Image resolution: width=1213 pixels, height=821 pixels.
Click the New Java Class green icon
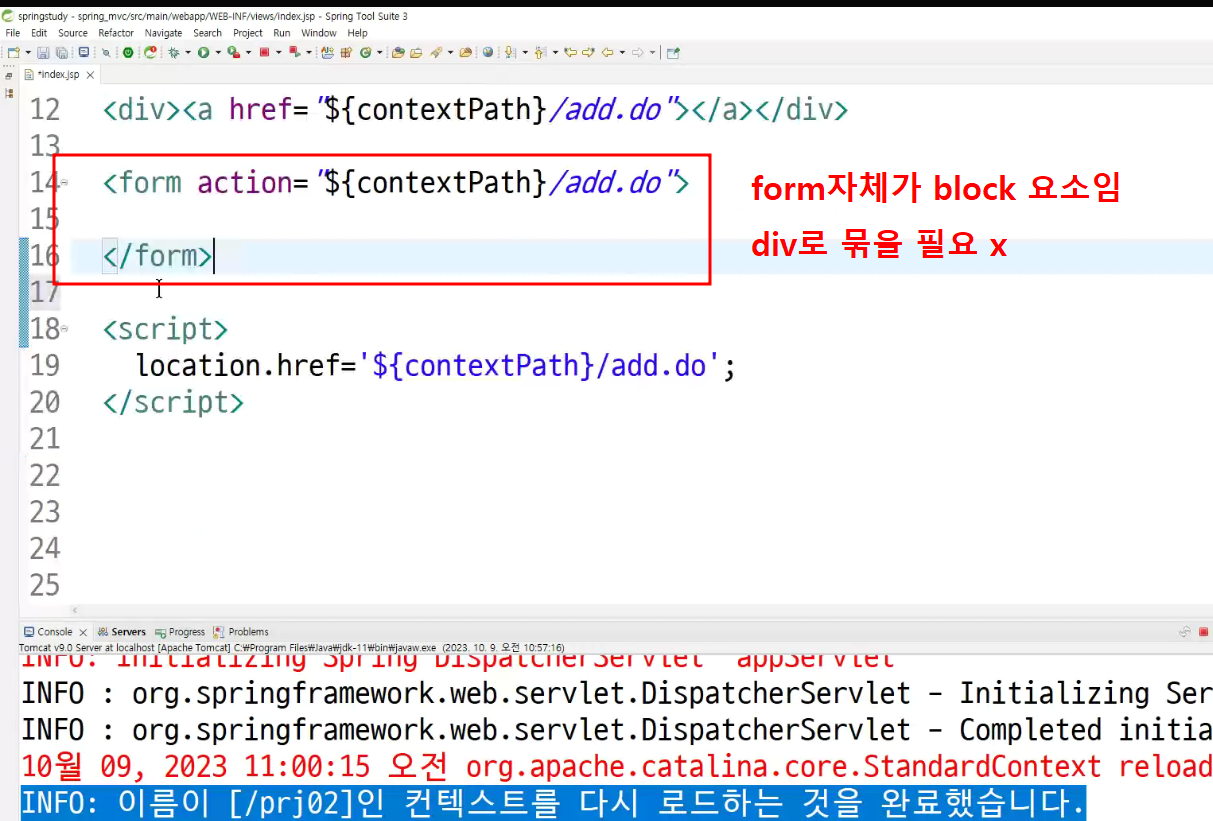coord(365,52)
